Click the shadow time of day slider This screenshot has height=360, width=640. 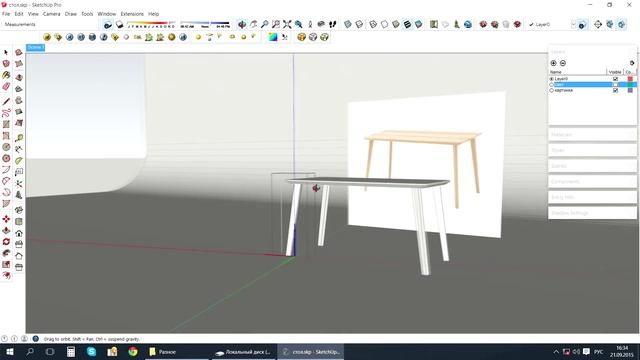pos(205,24)
